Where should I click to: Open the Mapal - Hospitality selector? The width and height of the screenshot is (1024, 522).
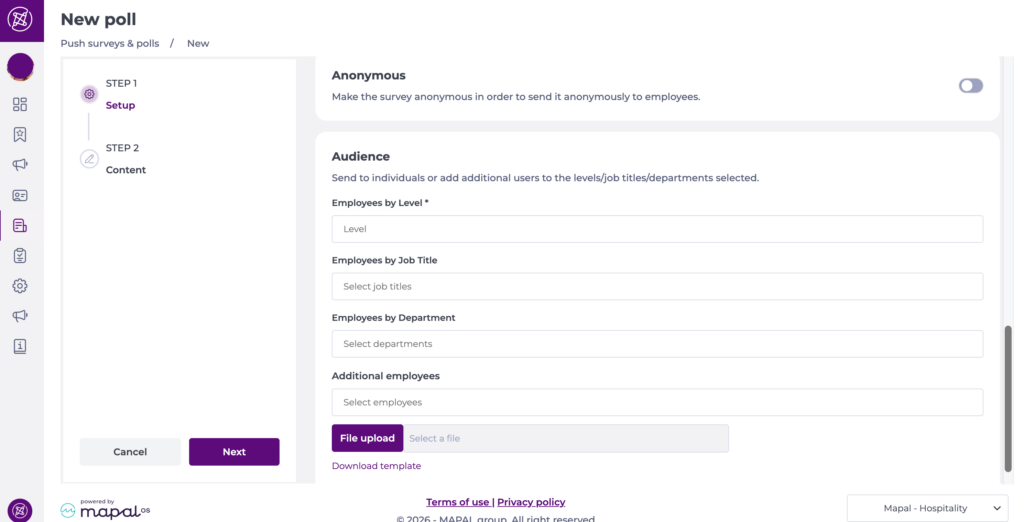point(926,508)
